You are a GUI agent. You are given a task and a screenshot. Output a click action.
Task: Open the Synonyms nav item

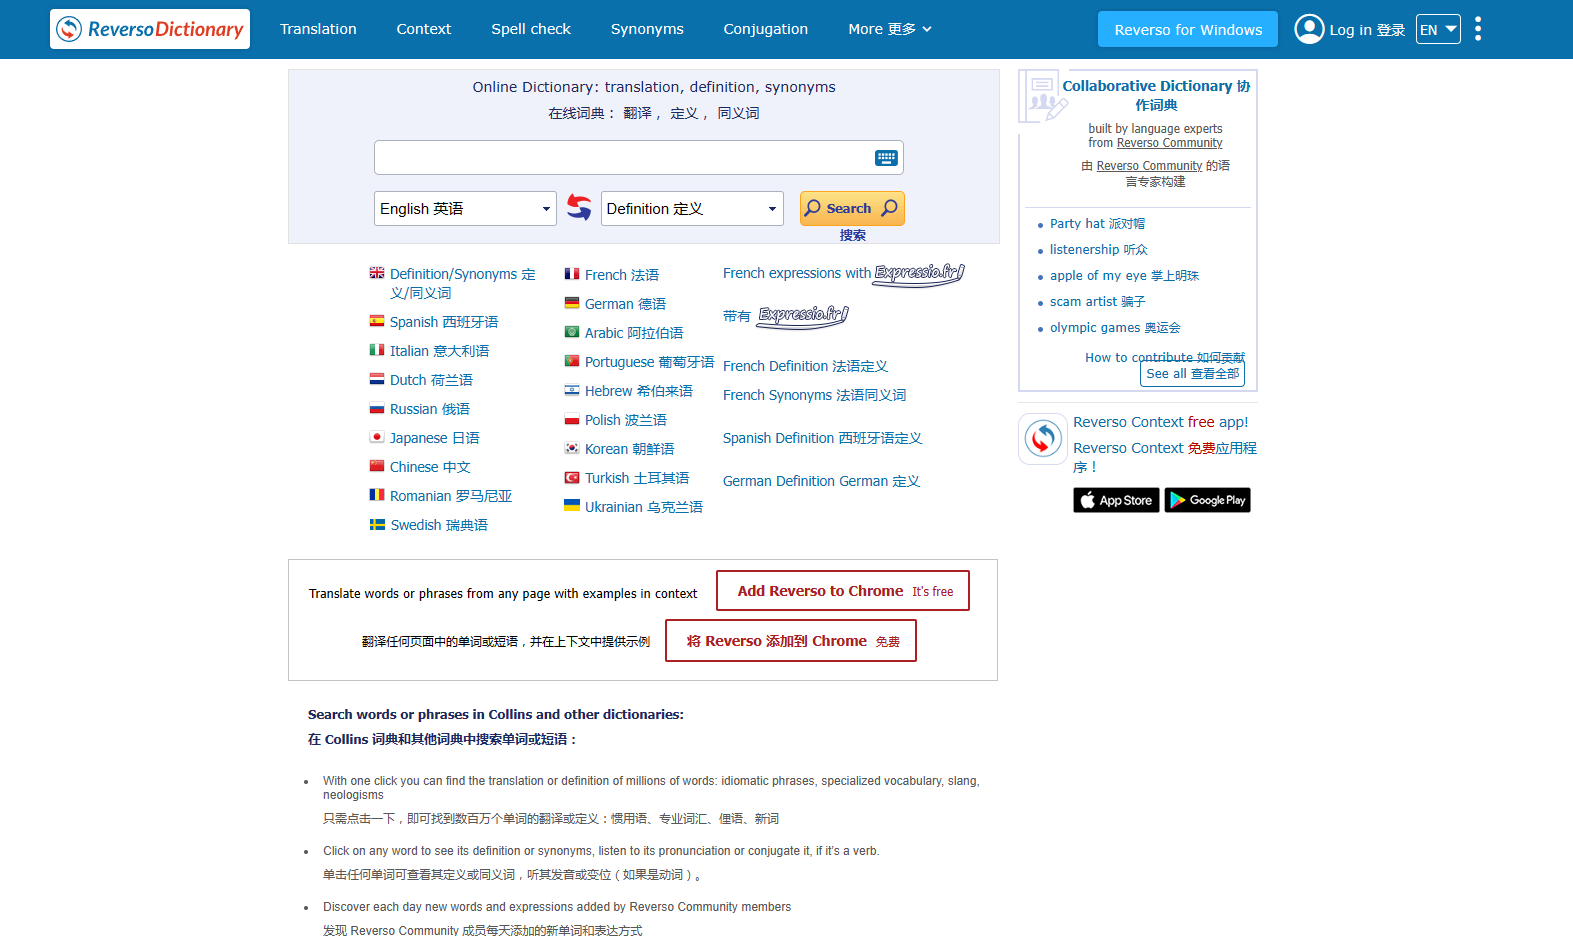coord(647,29)
